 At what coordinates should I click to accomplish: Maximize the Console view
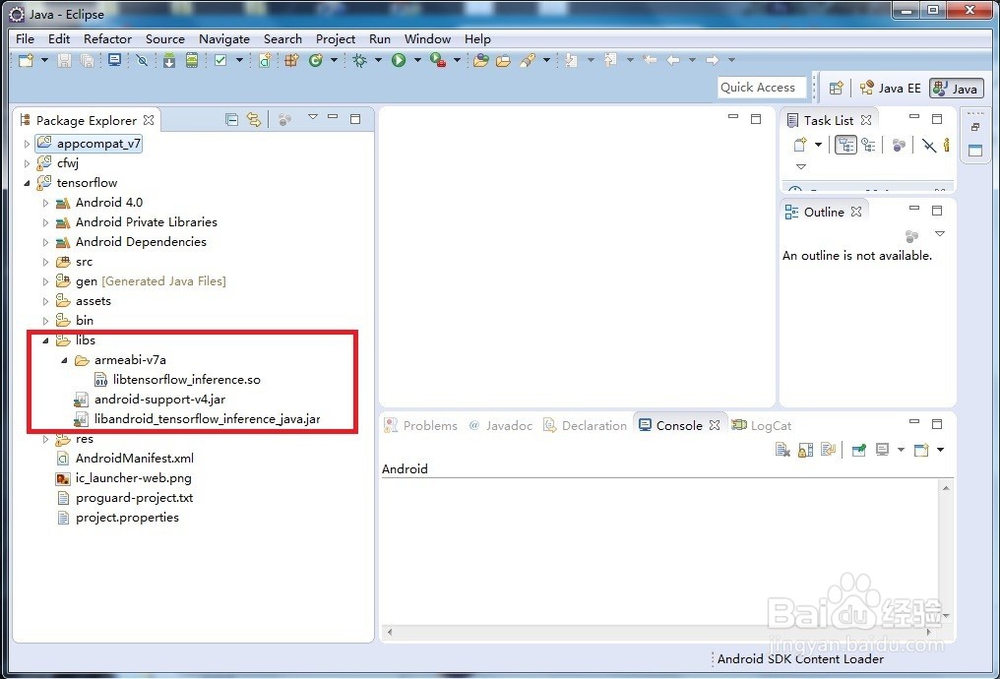[x=937, y=424]
